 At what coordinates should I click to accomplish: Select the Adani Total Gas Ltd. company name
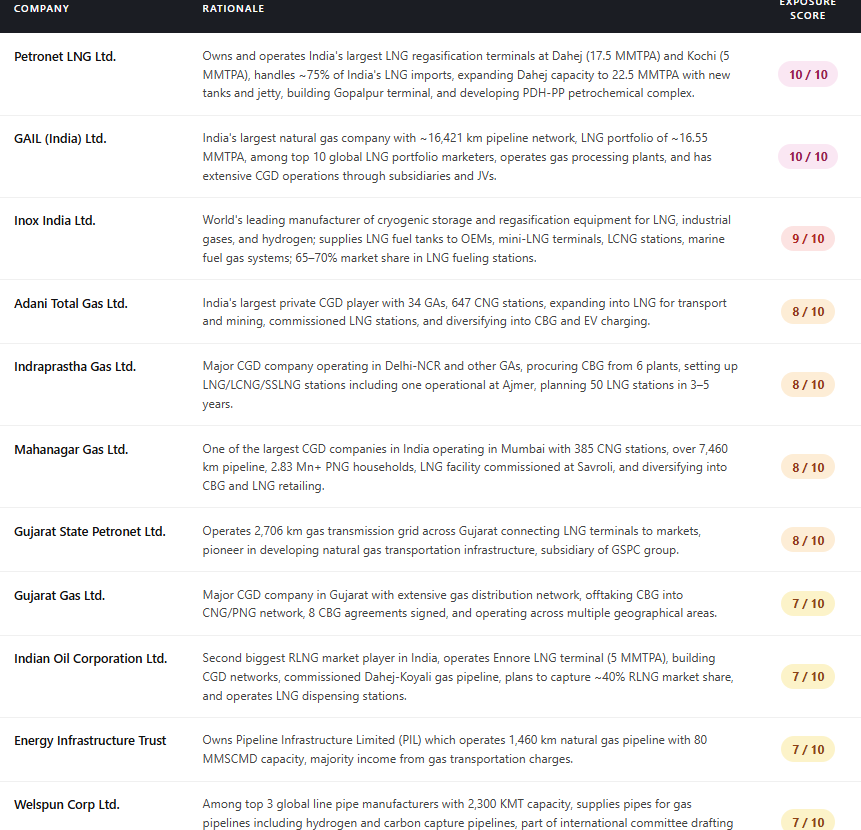[x=70, y=304]
